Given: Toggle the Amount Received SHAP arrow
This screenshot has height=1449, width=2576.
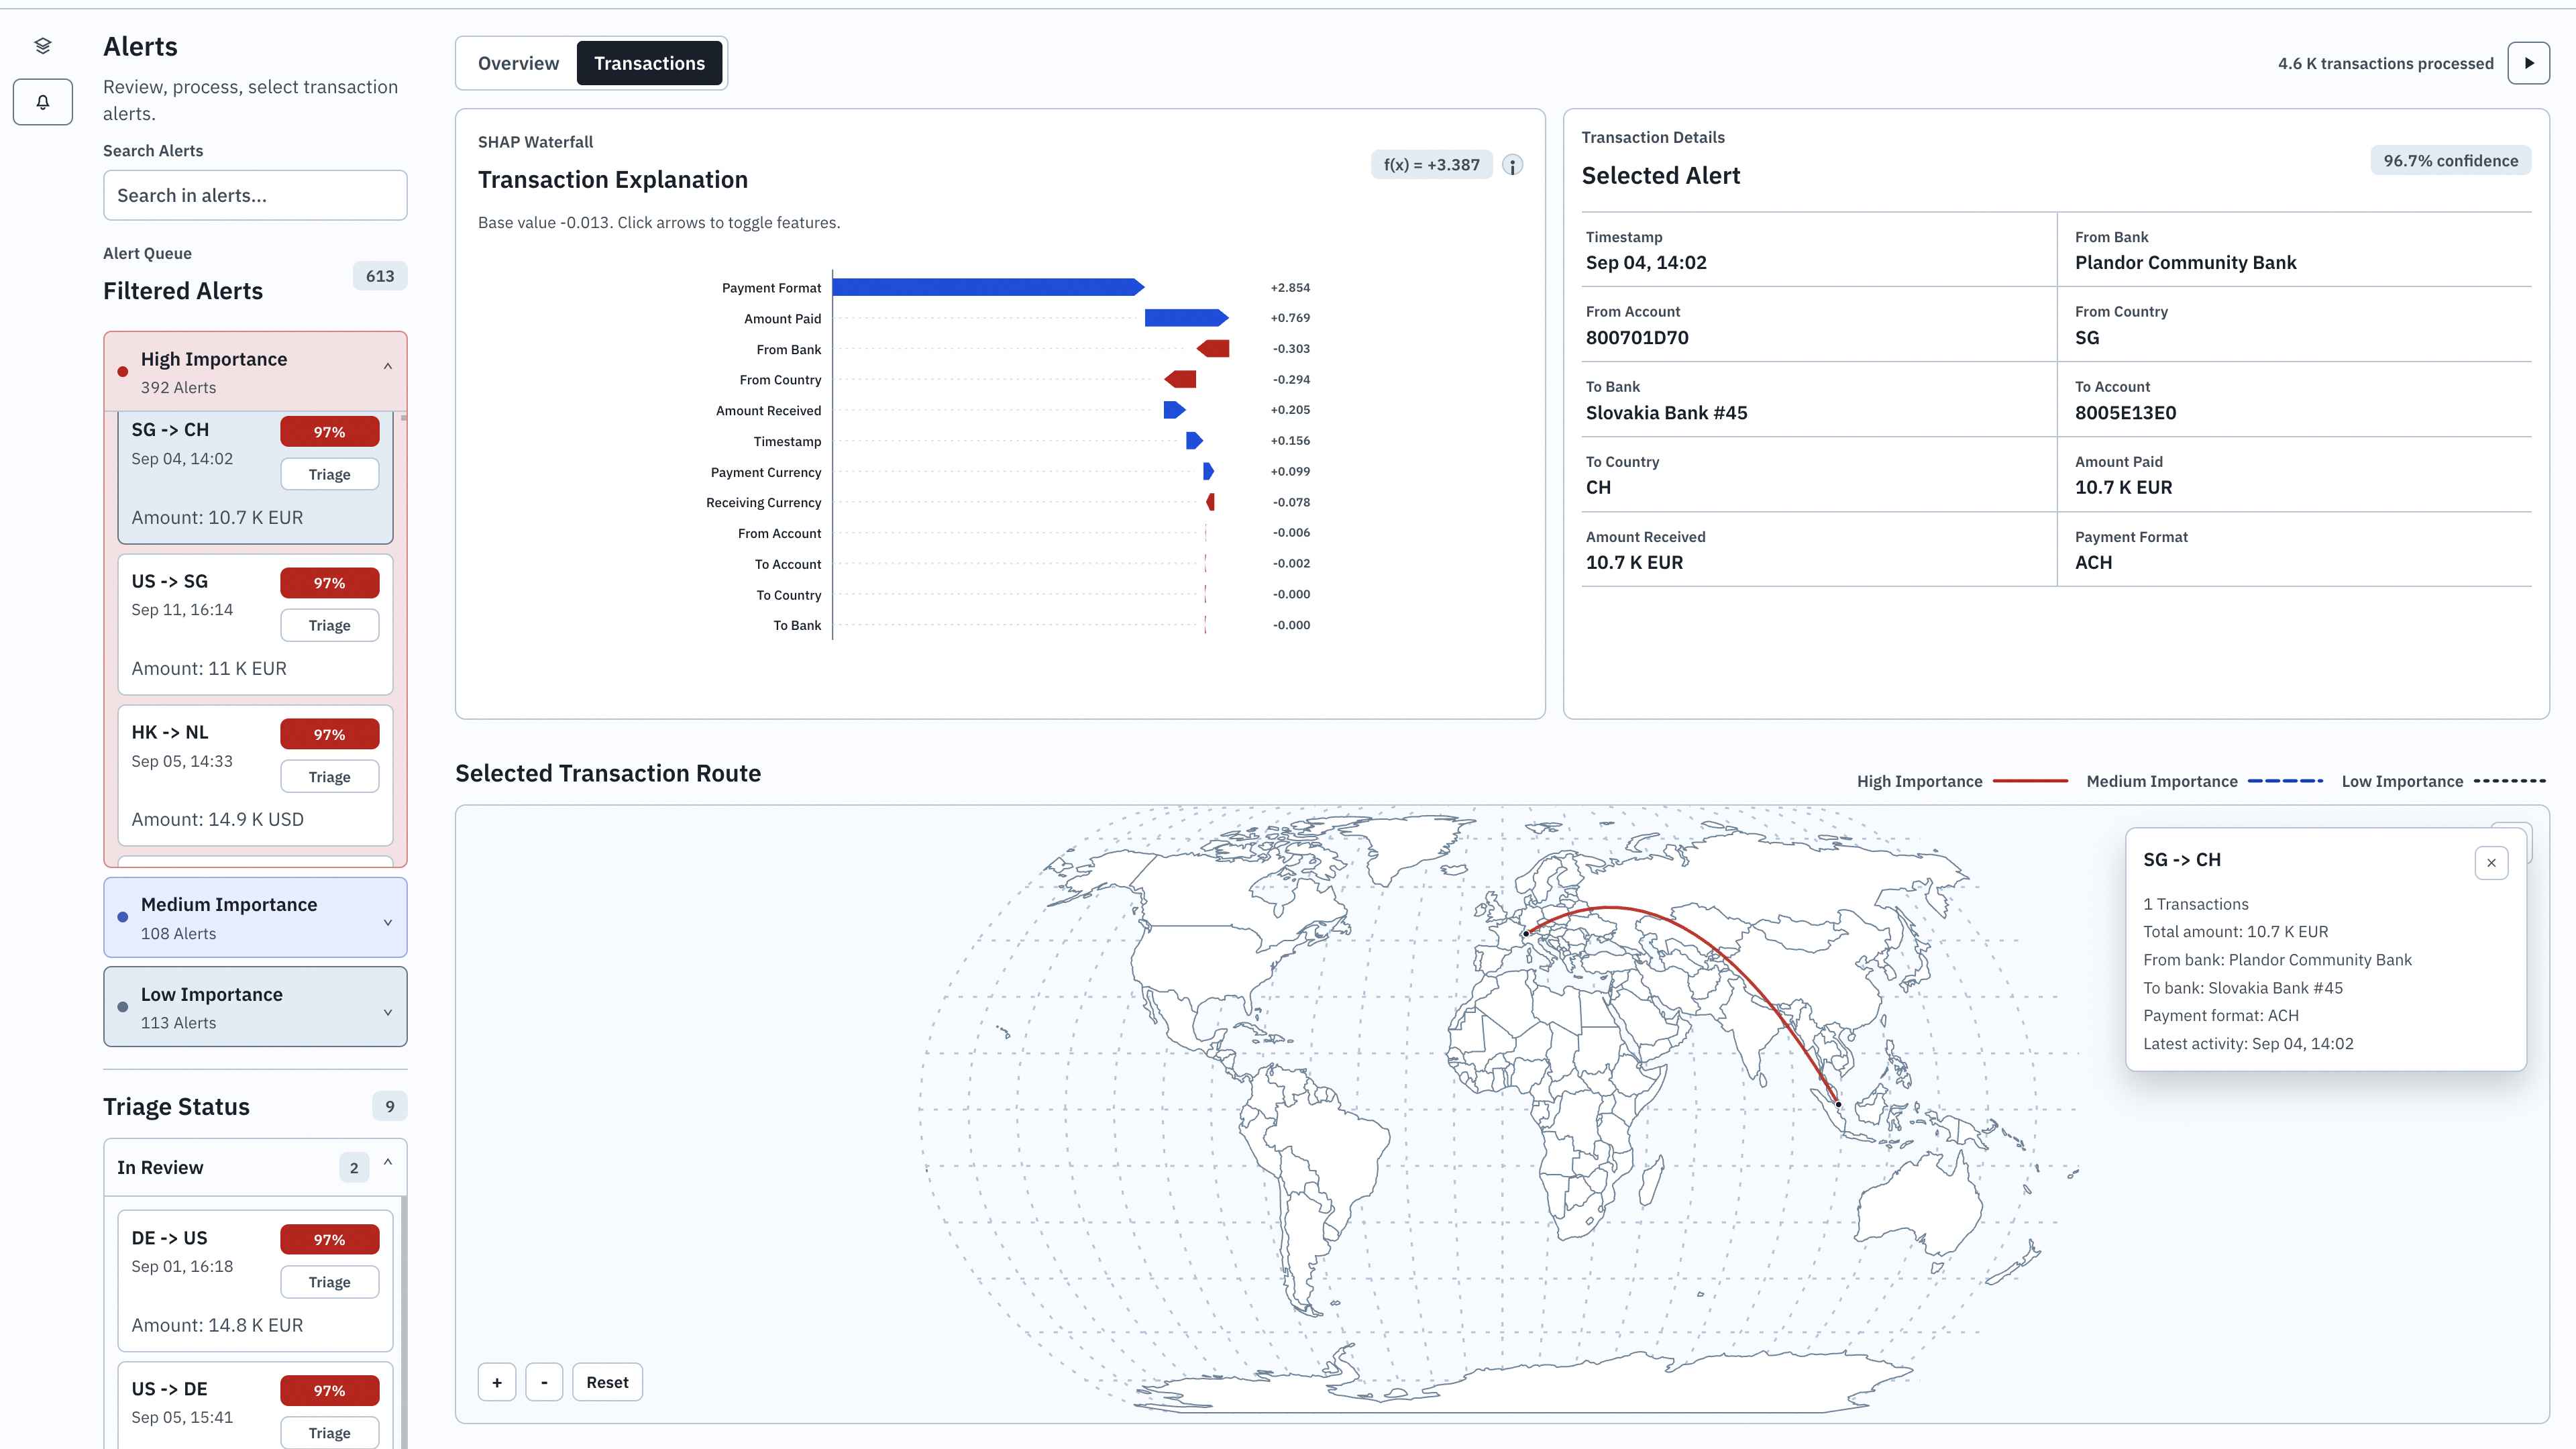Looking at the screenshot, I should tap(1175, 410).
